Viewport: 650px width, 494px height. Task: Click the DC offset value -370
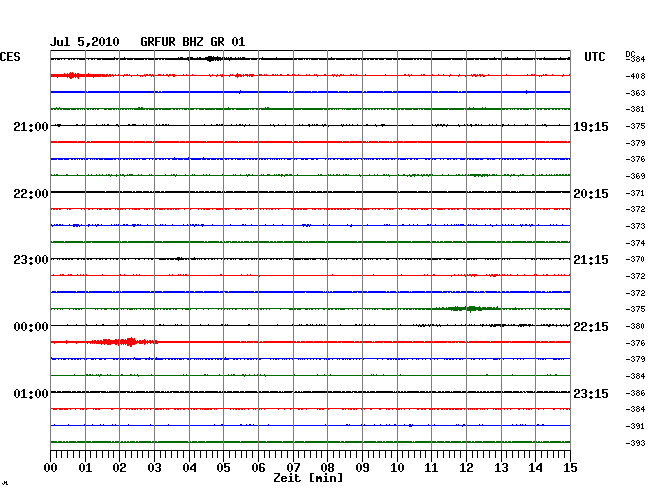tap(635, 259)
